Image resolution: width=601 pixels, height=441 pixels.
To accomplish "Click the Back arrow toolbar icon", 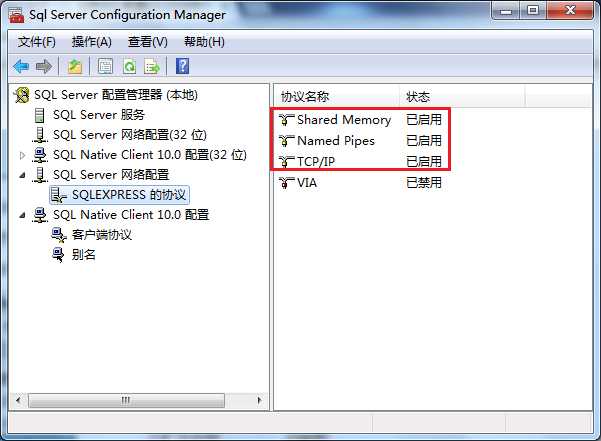I will [x=21, y=67].
